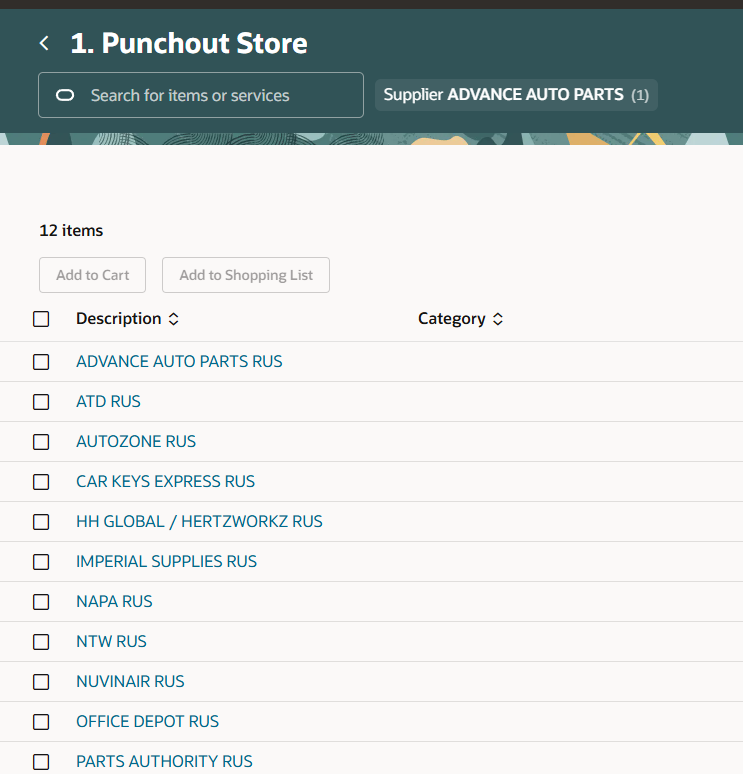Check the box for HH GLOBAL / HERTZWORKZ RUS

41,522
